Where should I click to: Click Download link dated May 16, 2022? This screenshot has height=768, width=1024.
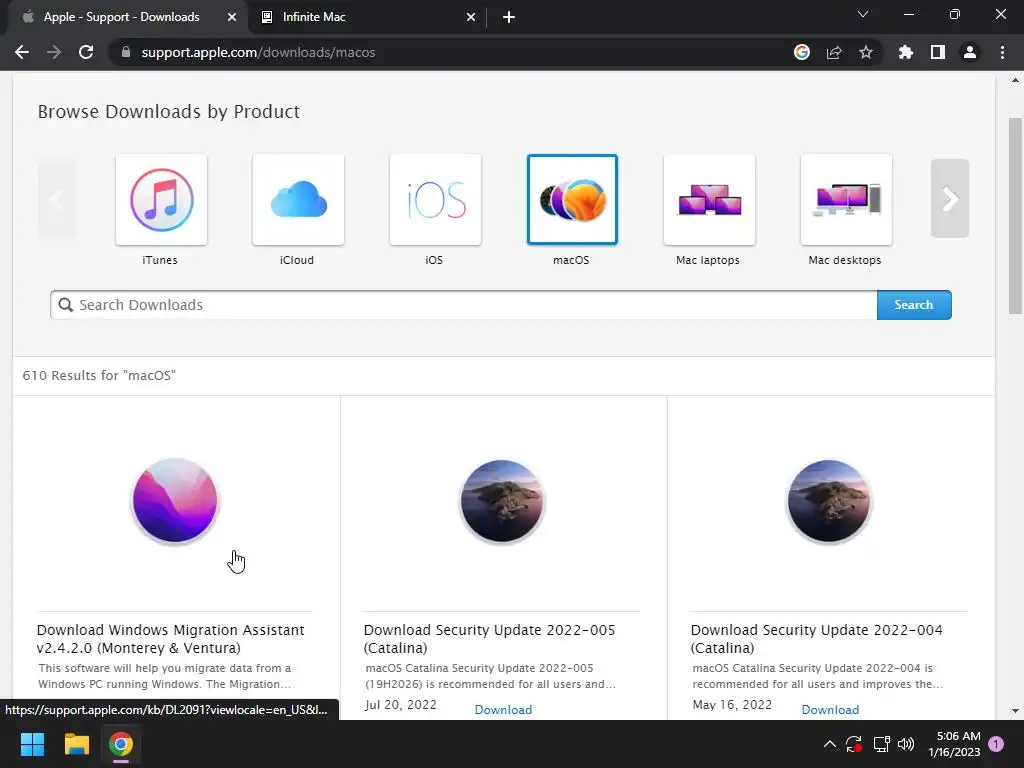pyautogui.click(x=830, y=709)
